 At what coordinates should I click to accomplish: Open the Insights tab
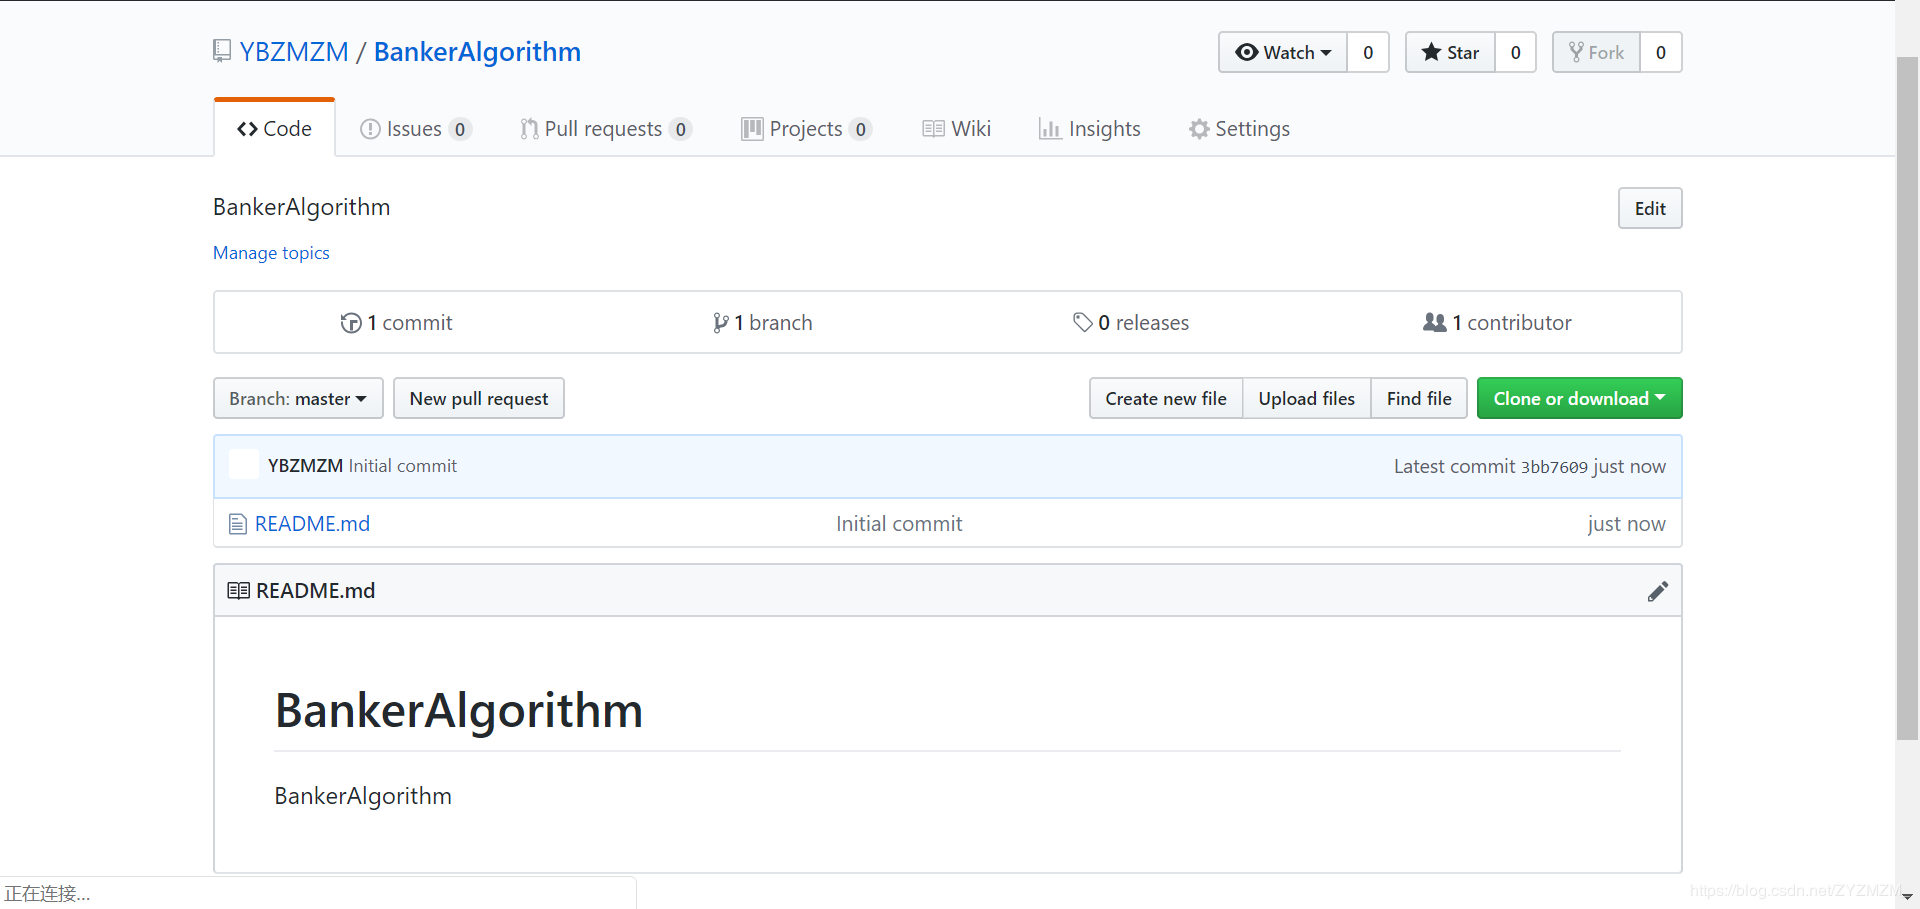pyautogui.click(x=1090, y=128)
